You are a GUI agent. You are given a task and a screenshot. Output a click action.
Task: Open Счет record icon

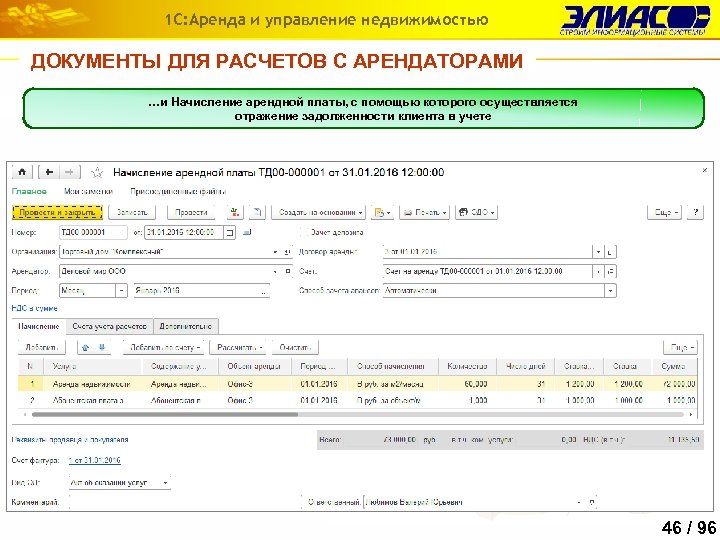[x=610, y=271]
